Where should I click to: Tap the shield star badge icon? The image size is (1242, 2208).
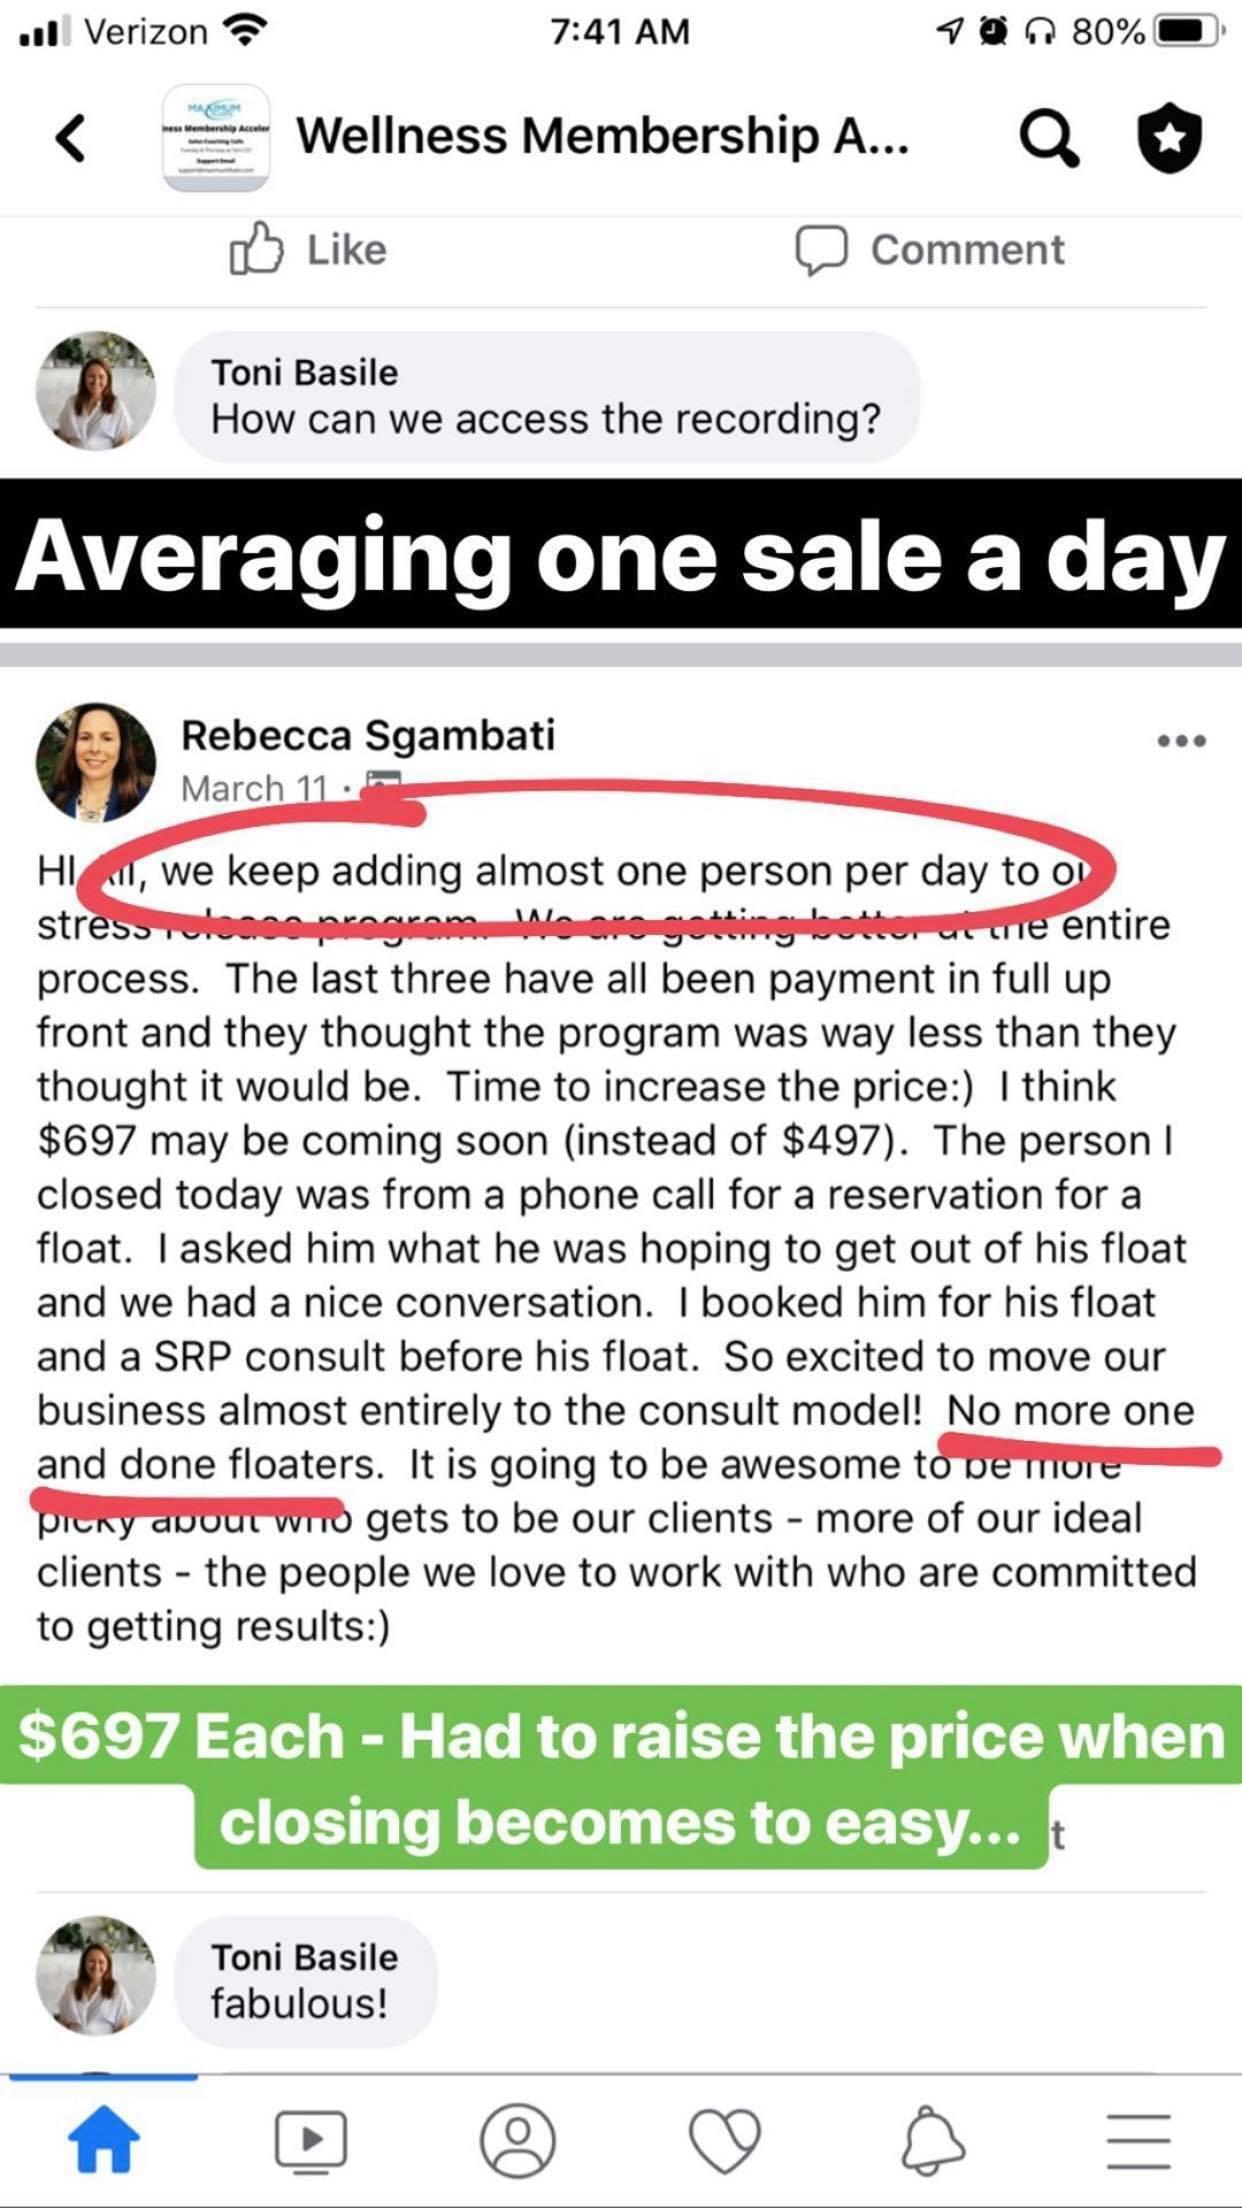pyautogui.click(x=1170, y=137)
